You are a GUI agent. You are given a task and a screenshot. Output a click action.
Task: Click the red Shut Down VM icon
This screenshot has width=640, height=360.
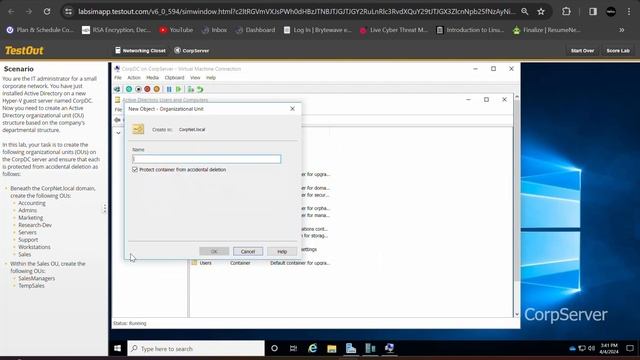pos(147,89)
